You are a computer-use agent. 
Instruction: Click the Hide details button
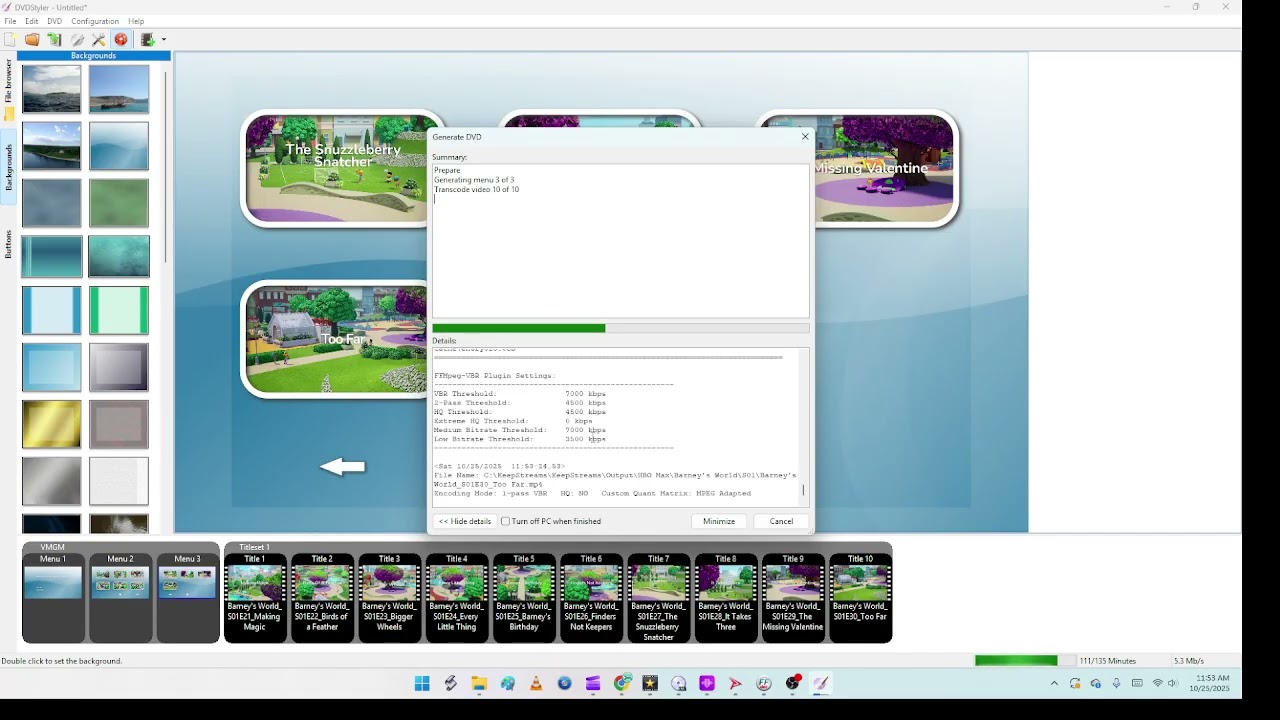[x=465, y=521]
